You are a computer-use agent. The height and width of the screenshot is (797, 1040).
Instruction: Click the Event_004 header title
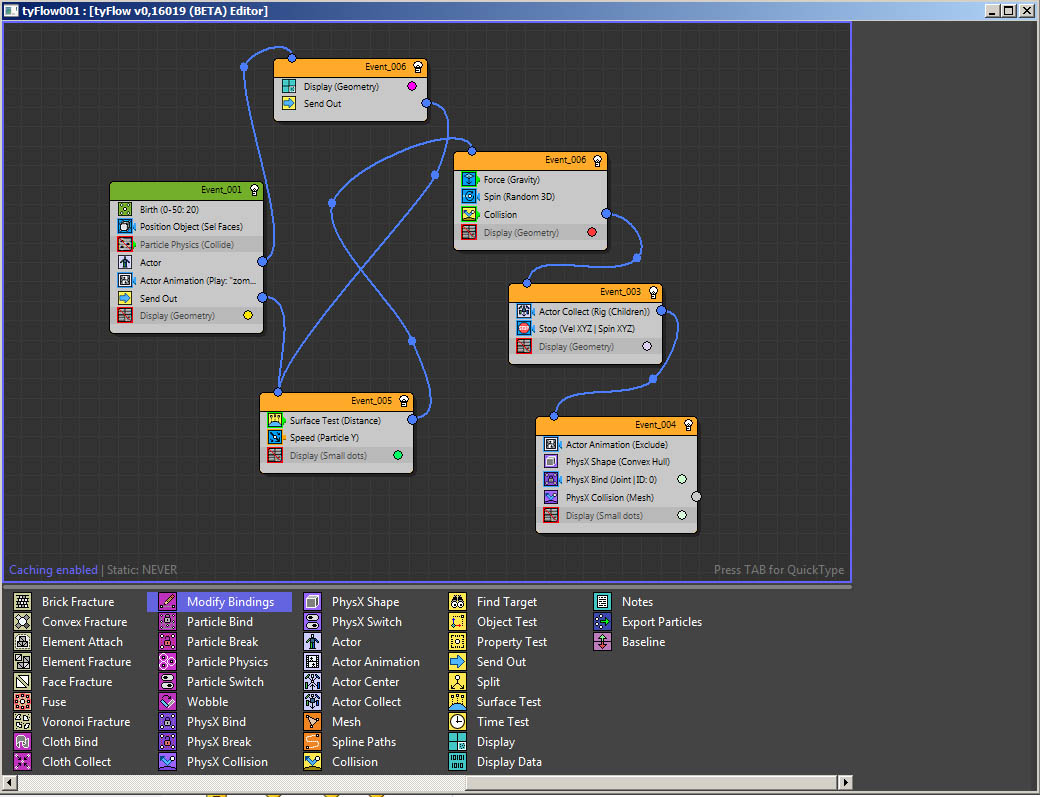(x=655, y=425)
